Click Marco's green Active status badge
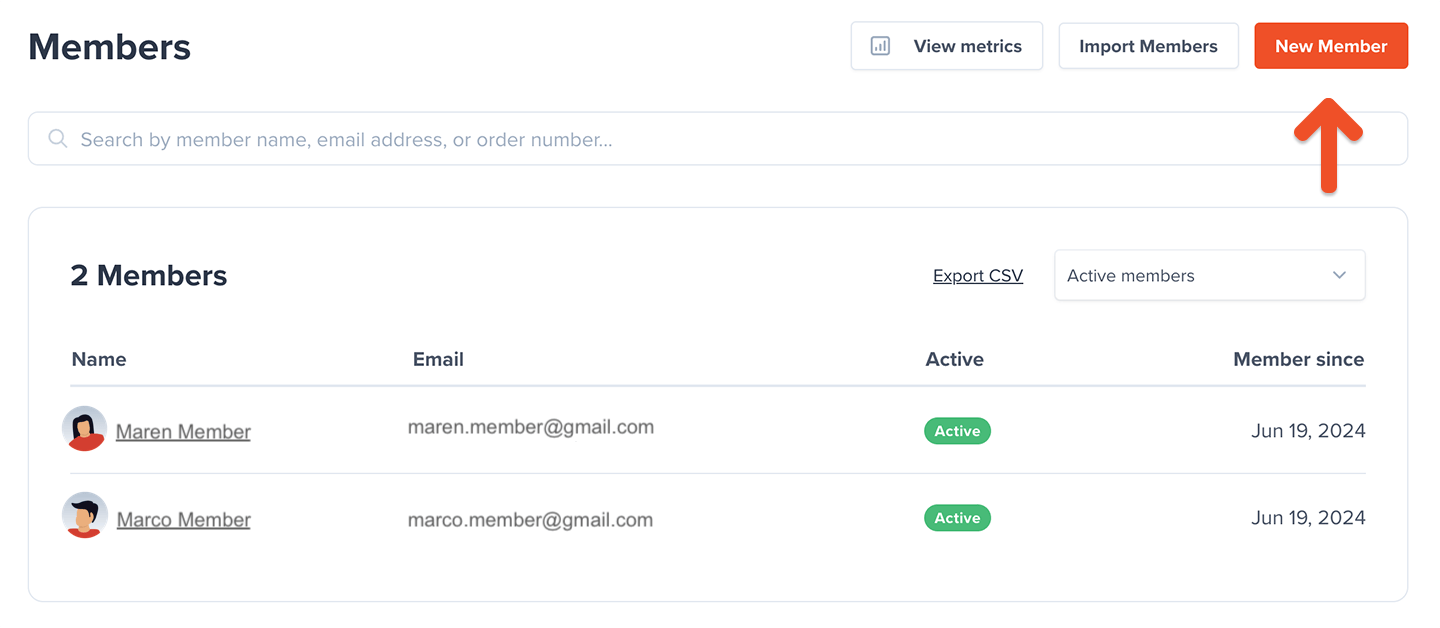The image size is (1440, 628). tap(957, 518)
